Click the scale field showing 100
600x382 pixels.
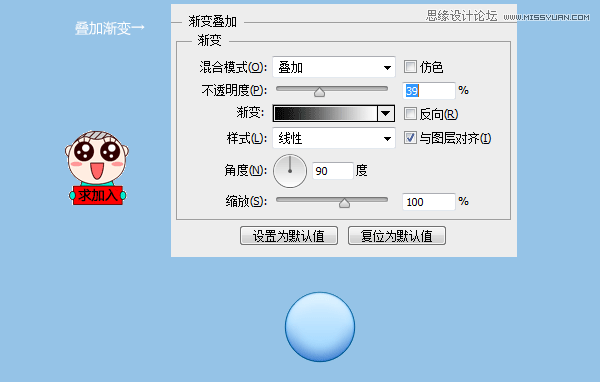[x=429, y=202]
